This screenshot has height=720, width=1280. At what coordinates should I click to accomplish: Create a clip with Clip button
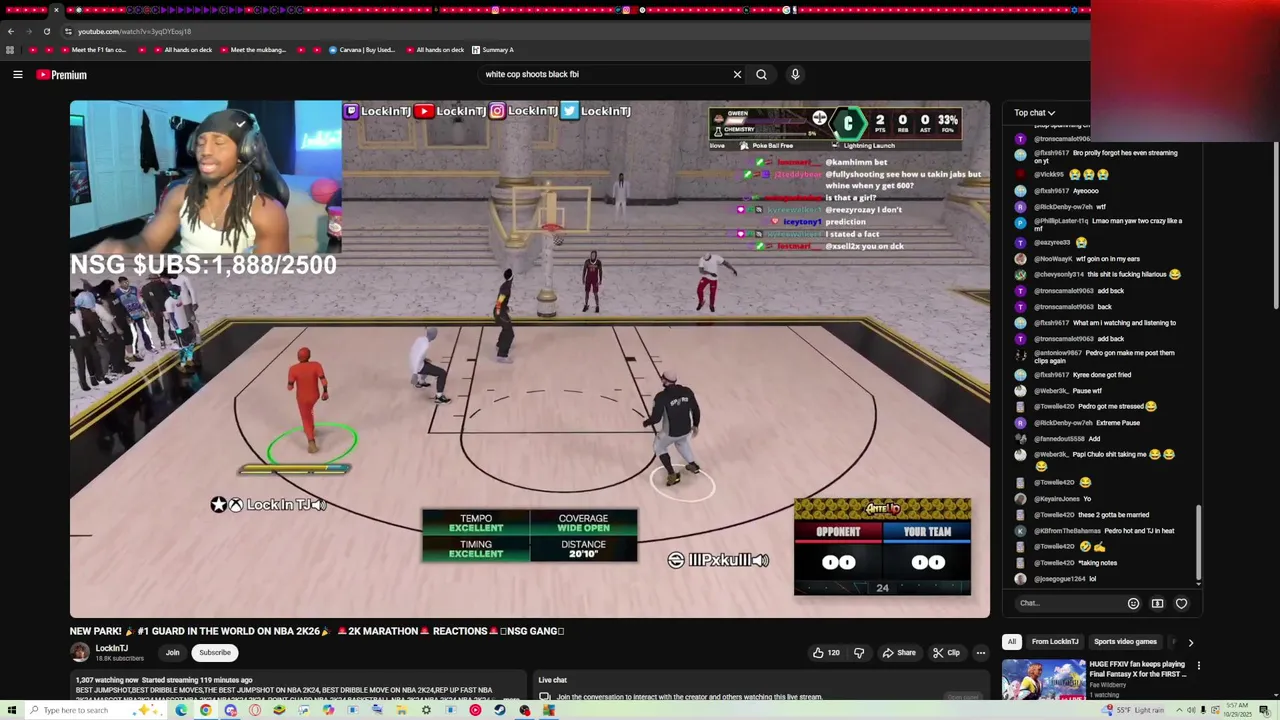(946, 653)
